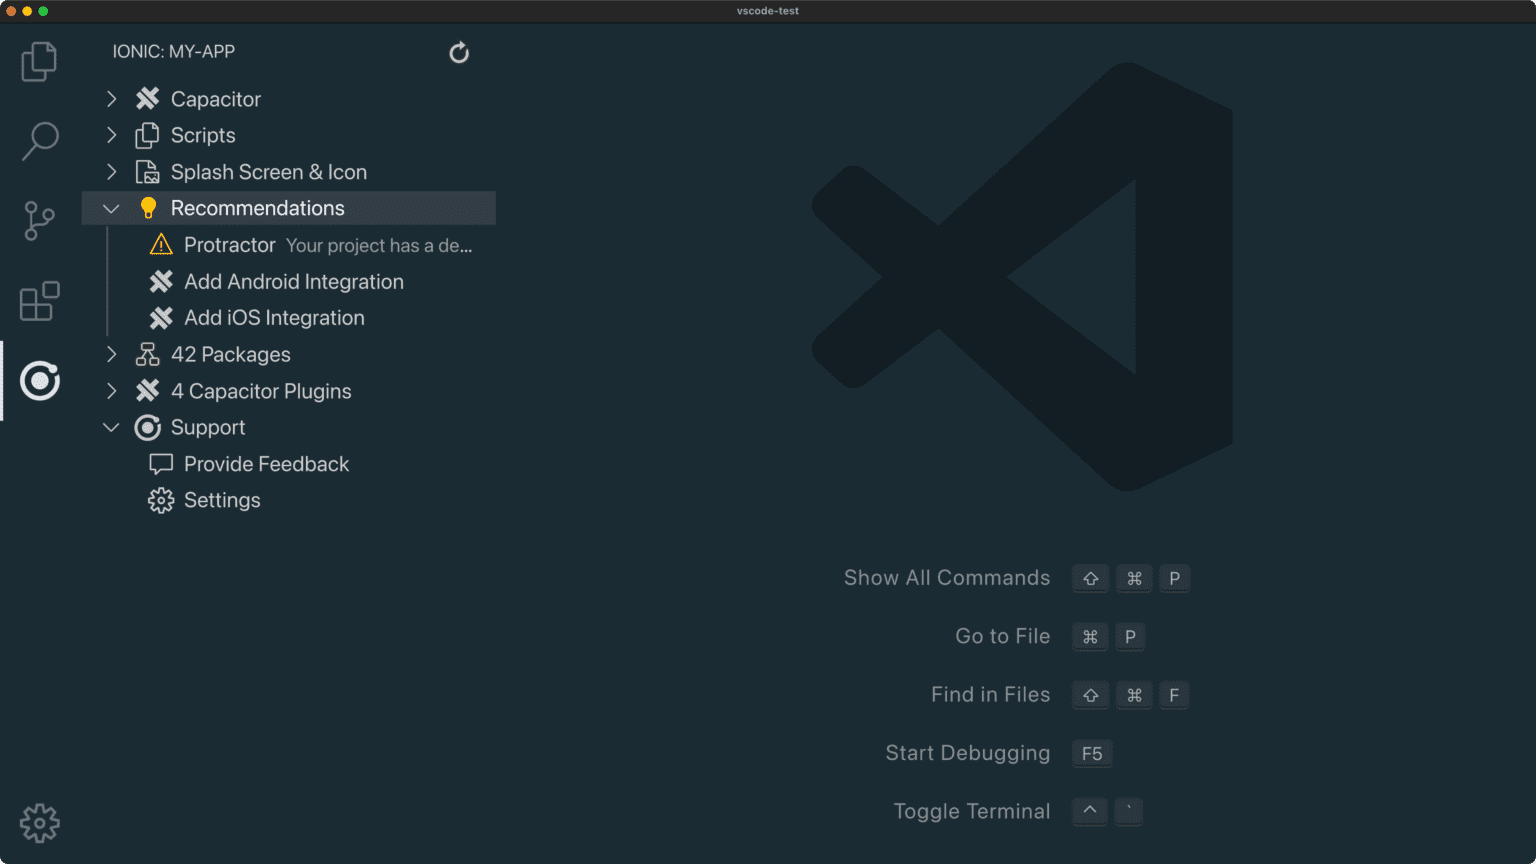Click Provide Feedback under Support
The image size is (1536, 864).
(x=266, y=463)
